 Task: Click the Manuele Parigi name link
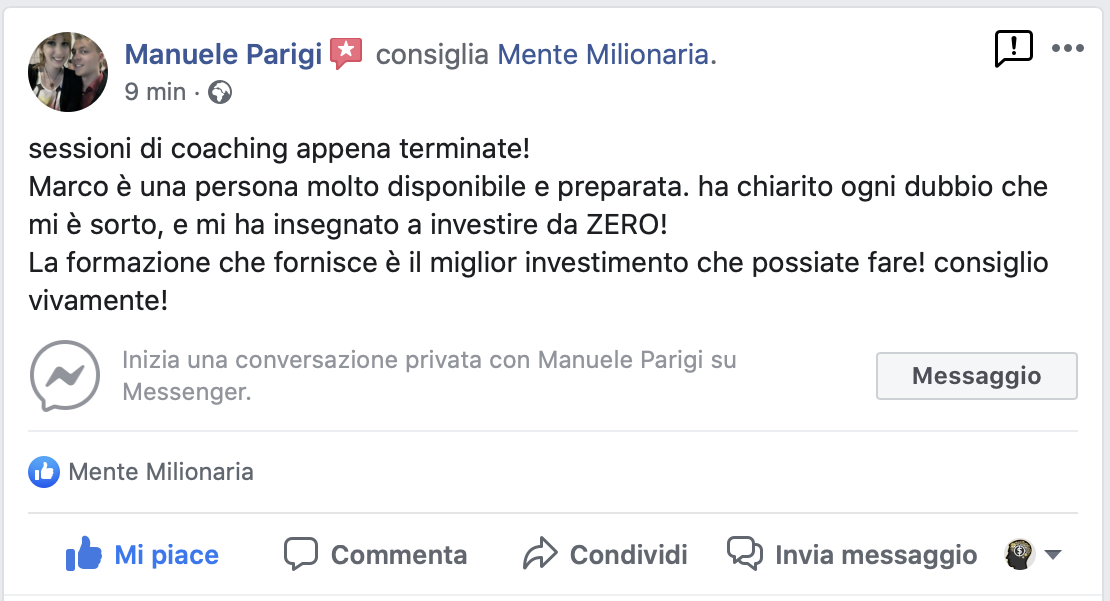223,54
